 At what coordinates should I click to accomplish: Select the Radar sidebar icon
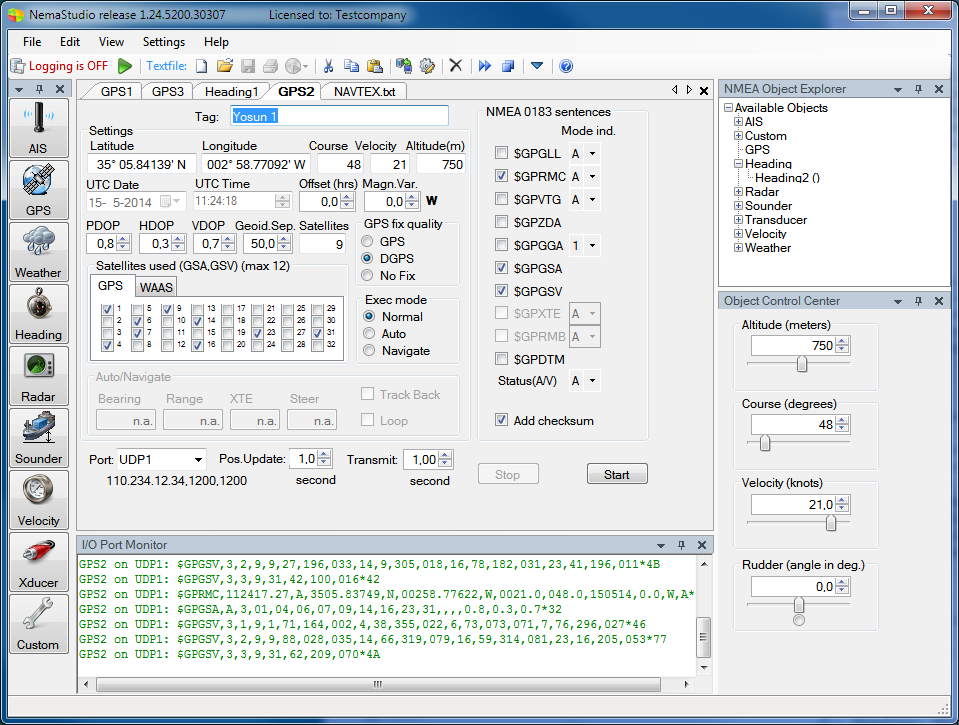[x=38, y=375]
